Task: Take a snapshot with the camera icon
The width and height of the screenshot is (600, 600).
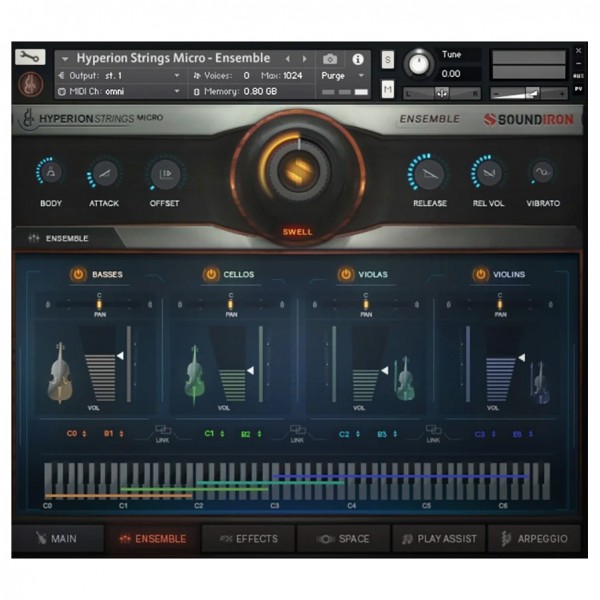Action: (330, 59)
